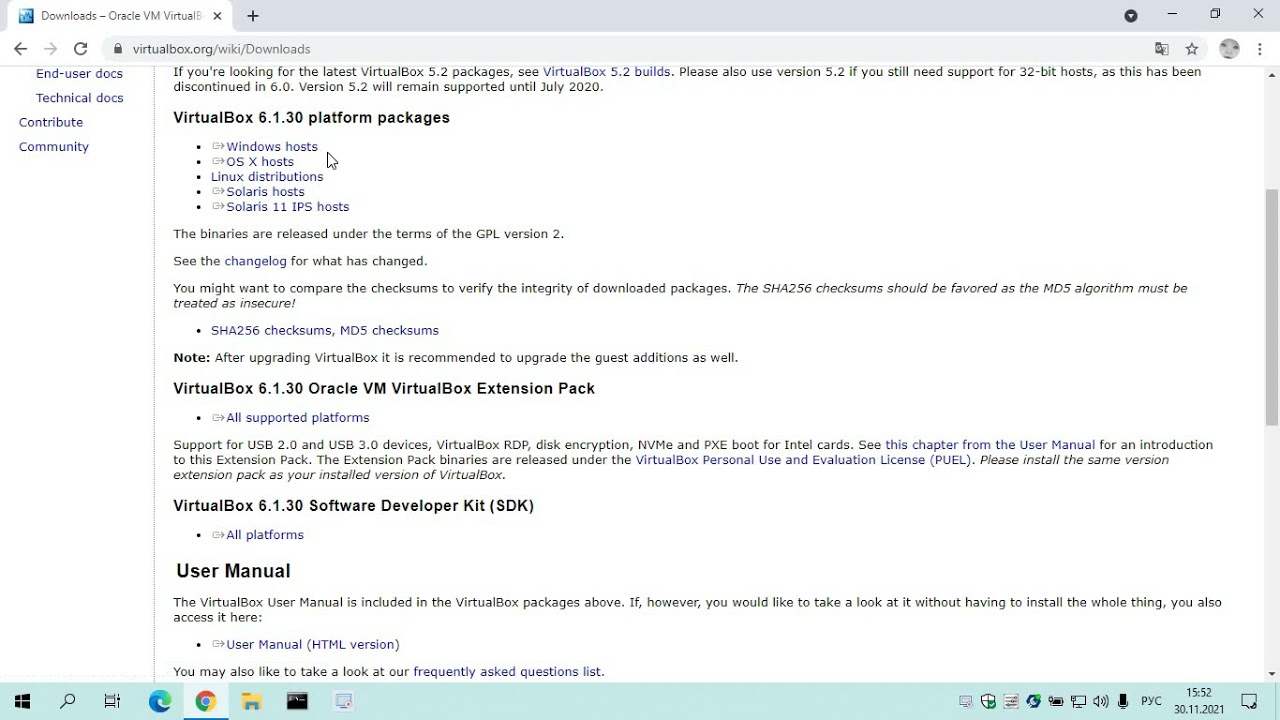Screen dimensions: 1280x720
Task: Click the monitor tray icon left of shield
Action: click(965, 701)
